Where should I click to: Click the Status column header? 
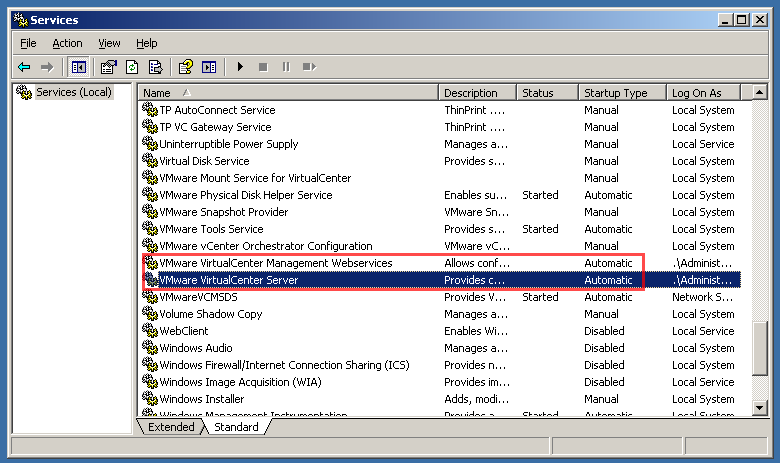click(x=547, y=93)
